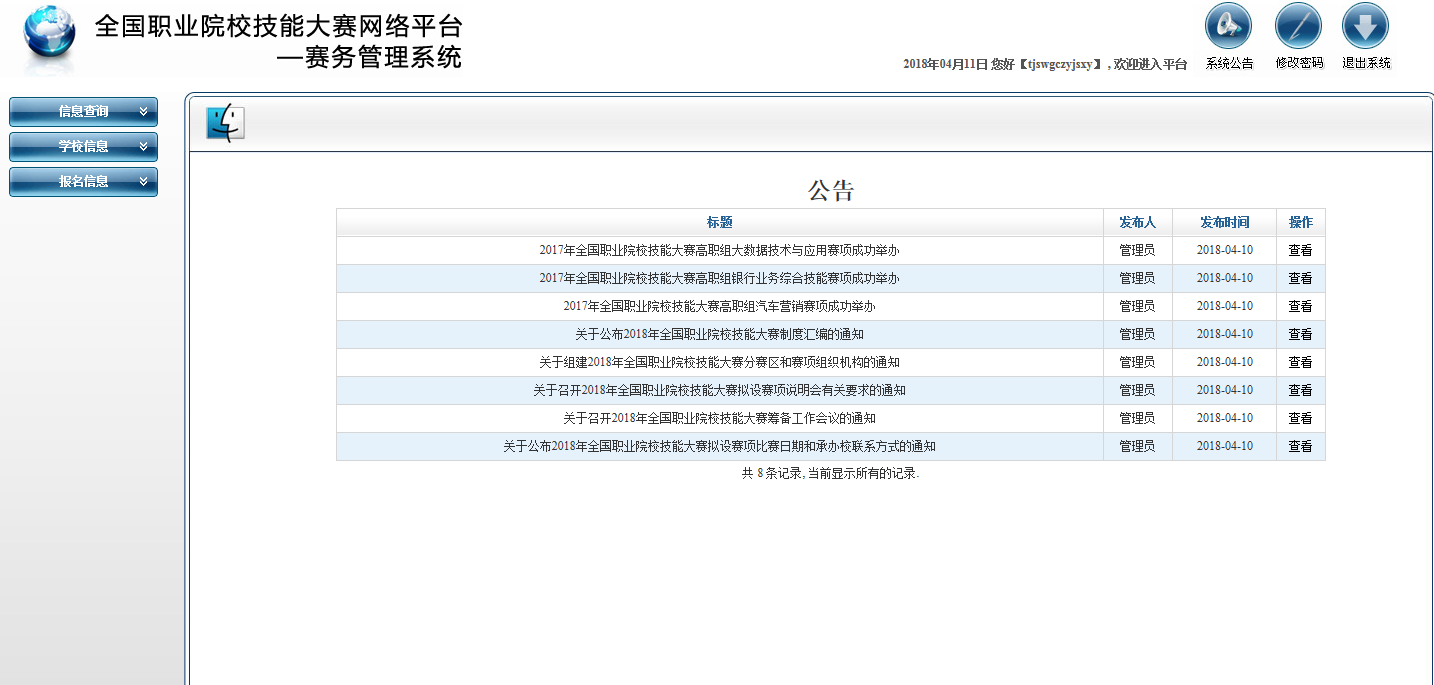The image size is (1434, 685).
Task: Open the 系统公告 megaphone icon
Action: [1228, 26]
